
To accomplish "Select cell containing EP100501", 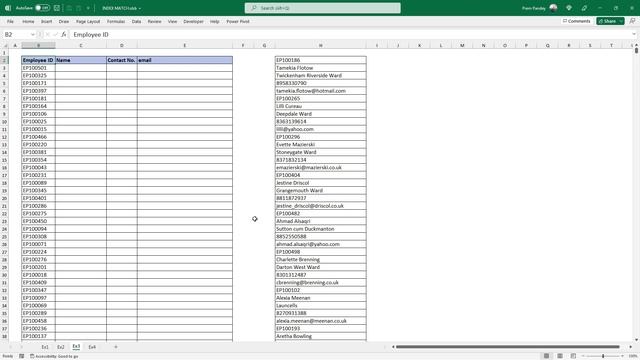I will (38, 68).
